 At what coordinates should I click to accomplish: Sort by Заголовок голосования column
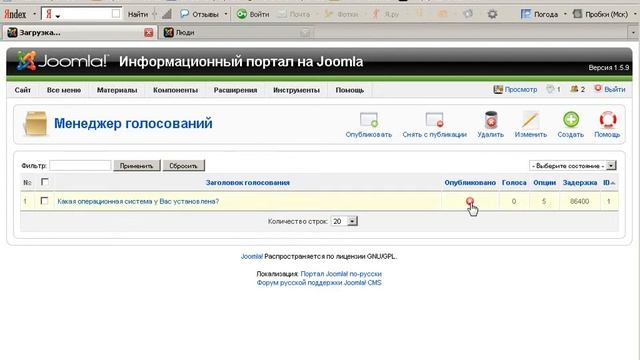click(248, 182)
